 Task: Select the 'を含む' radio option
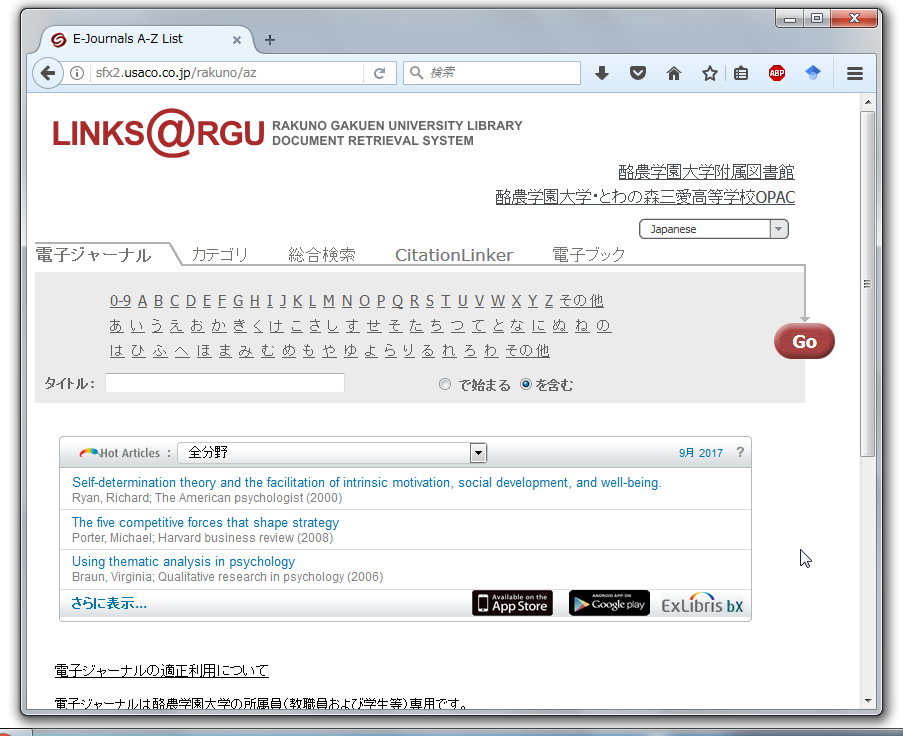click(526, 384)
